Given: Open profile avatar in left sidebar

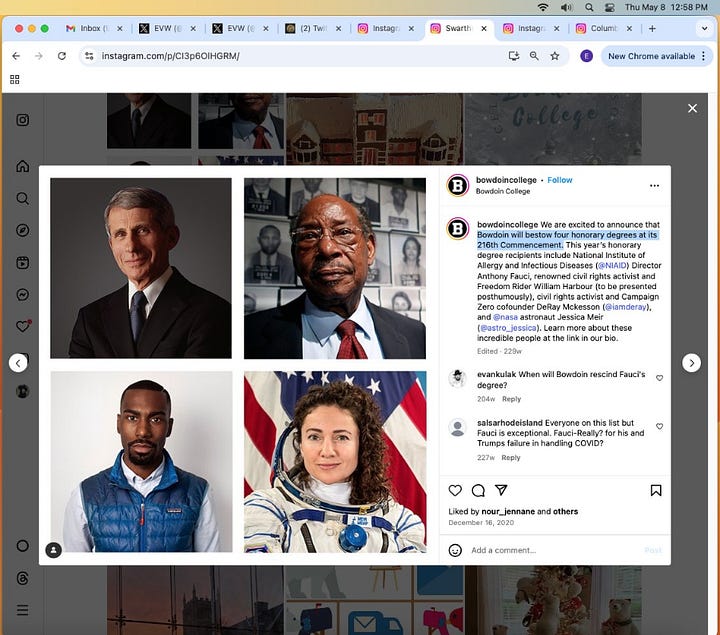Looking at the screenshot, I should pyautogui.click(x=22, y=391).
